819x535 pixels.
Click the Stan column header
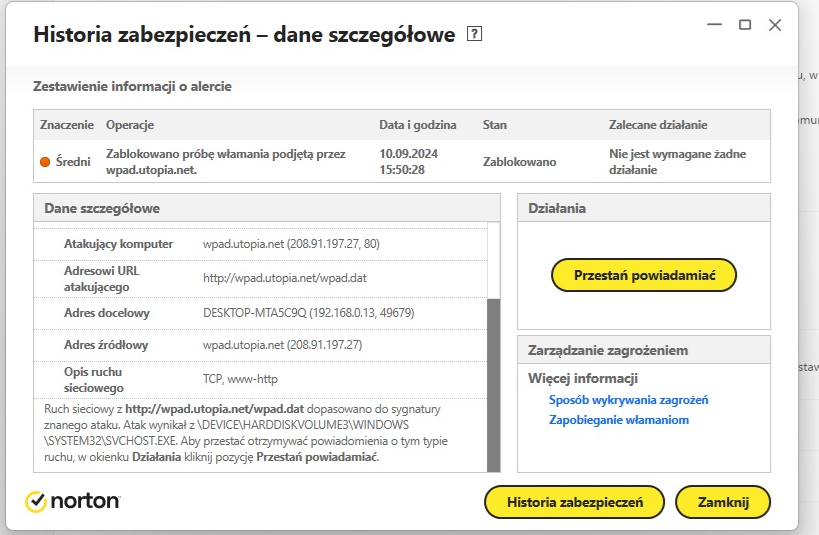point(495,125)
